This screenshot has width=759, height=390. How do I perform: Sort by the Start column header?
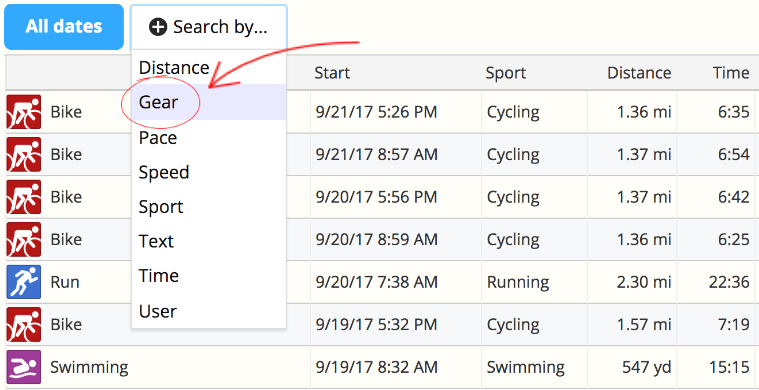point(332,73)
